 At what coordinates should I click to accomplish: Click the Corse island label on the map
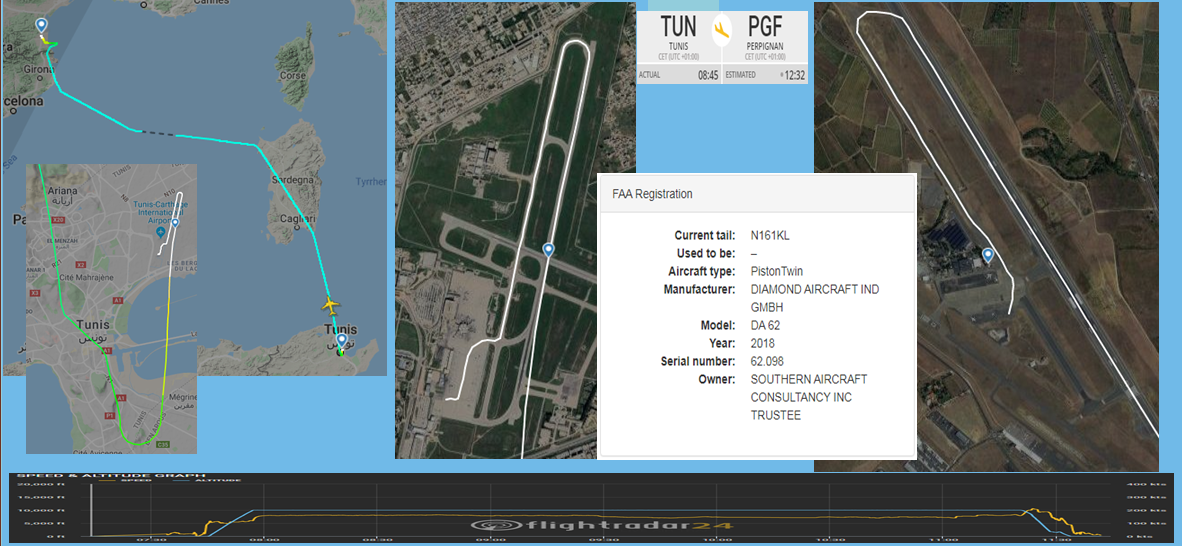292,76
